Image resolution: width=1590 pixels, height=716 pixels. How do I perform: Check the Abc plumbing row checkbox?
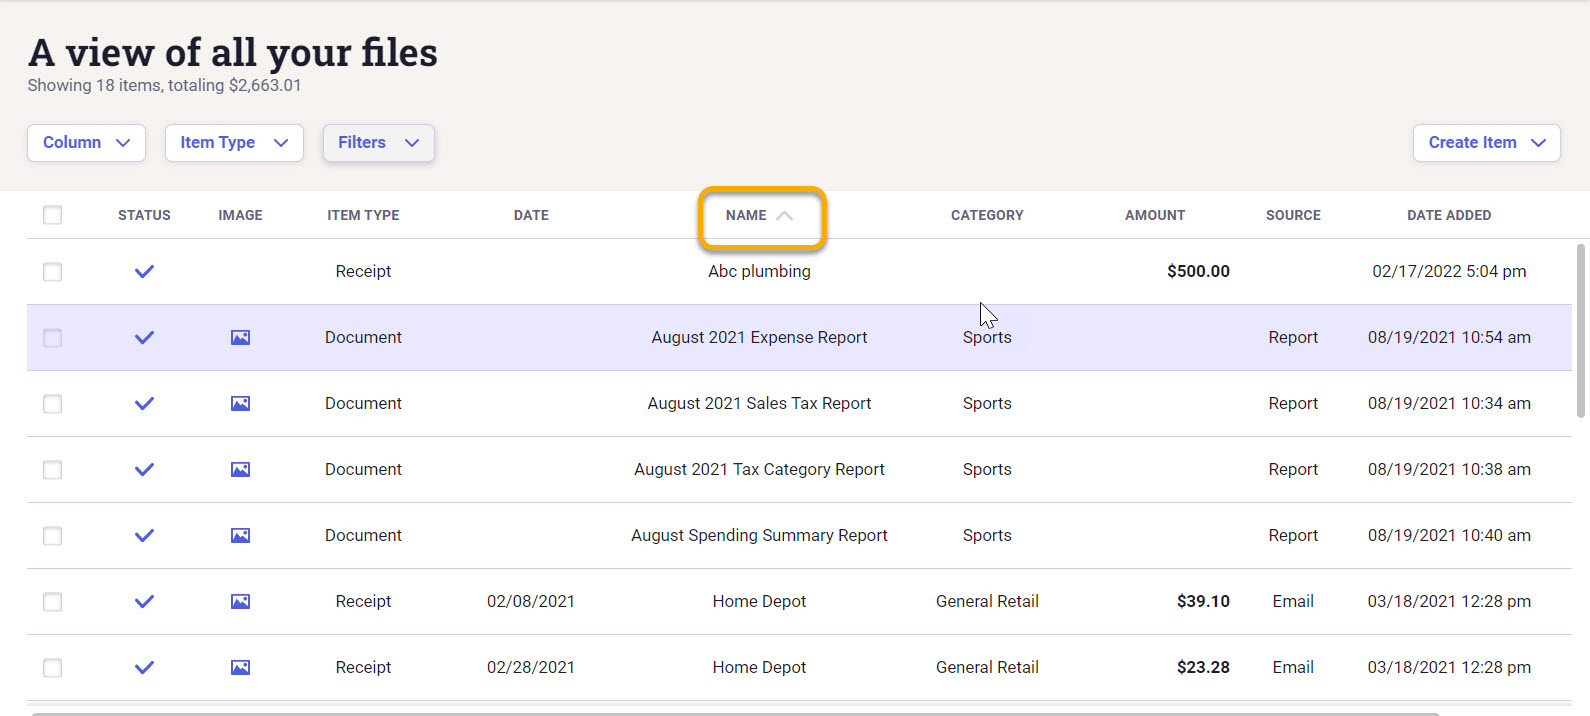pos(53,272)
